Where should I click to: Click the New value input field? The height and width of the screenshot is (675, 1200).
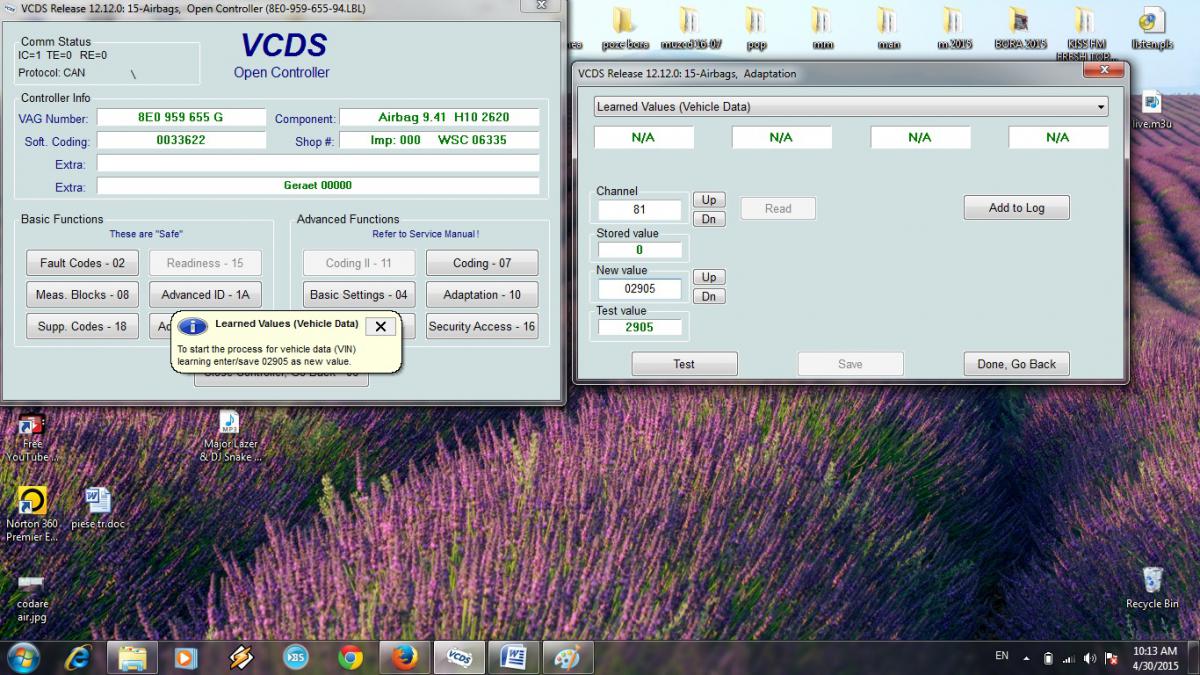click(640, 289)
